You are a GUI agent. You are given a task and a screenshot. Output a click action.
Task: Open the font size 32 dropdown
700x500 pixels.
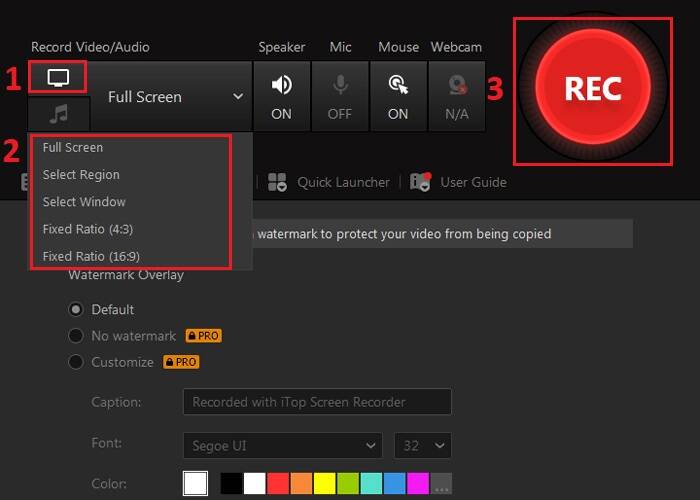pos(423,446)
